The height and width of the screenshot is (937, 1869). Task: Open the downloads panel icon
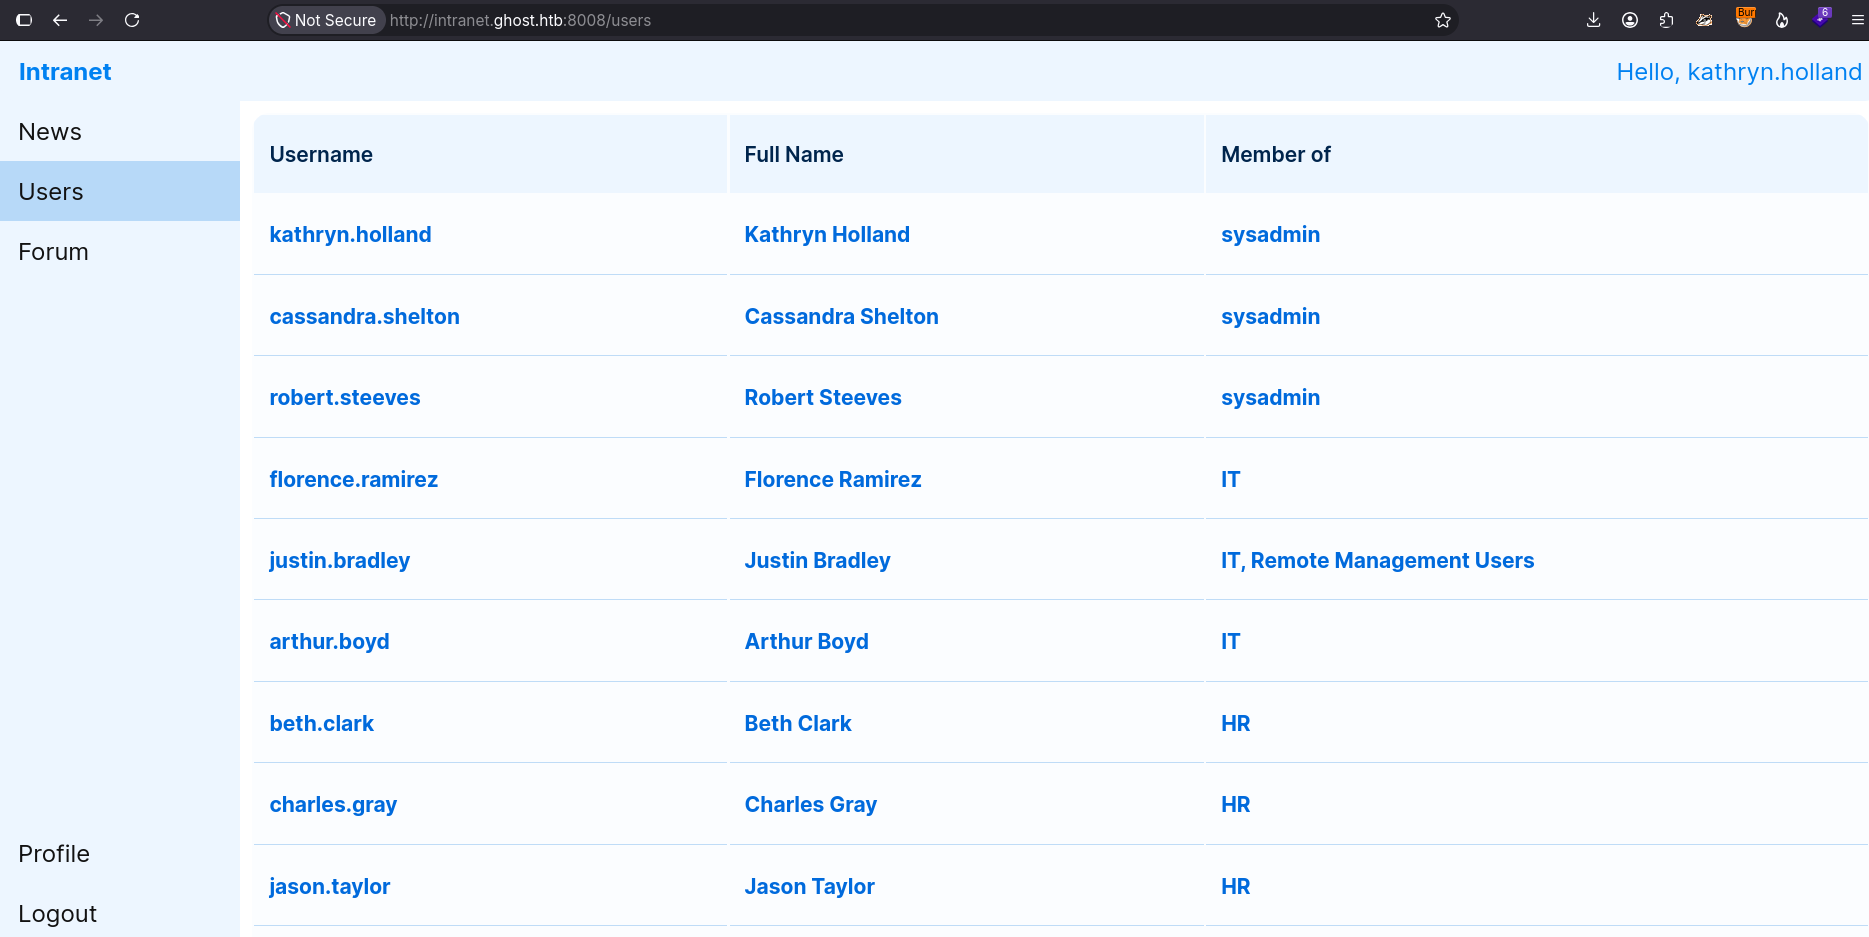click(x=1593, y=20)
